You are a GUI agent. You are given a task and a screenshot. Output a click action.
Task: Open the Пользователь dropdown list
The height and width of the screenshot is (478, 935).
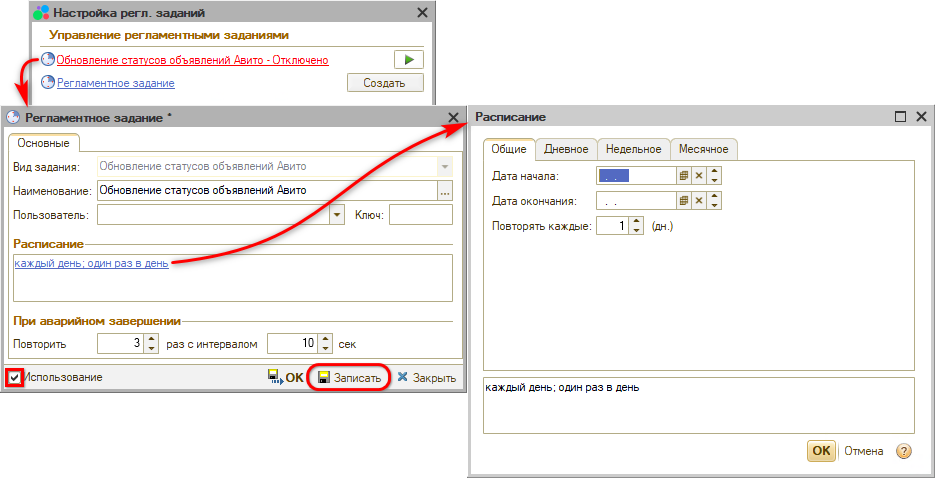pyautogui.click(x=337, y=214)
